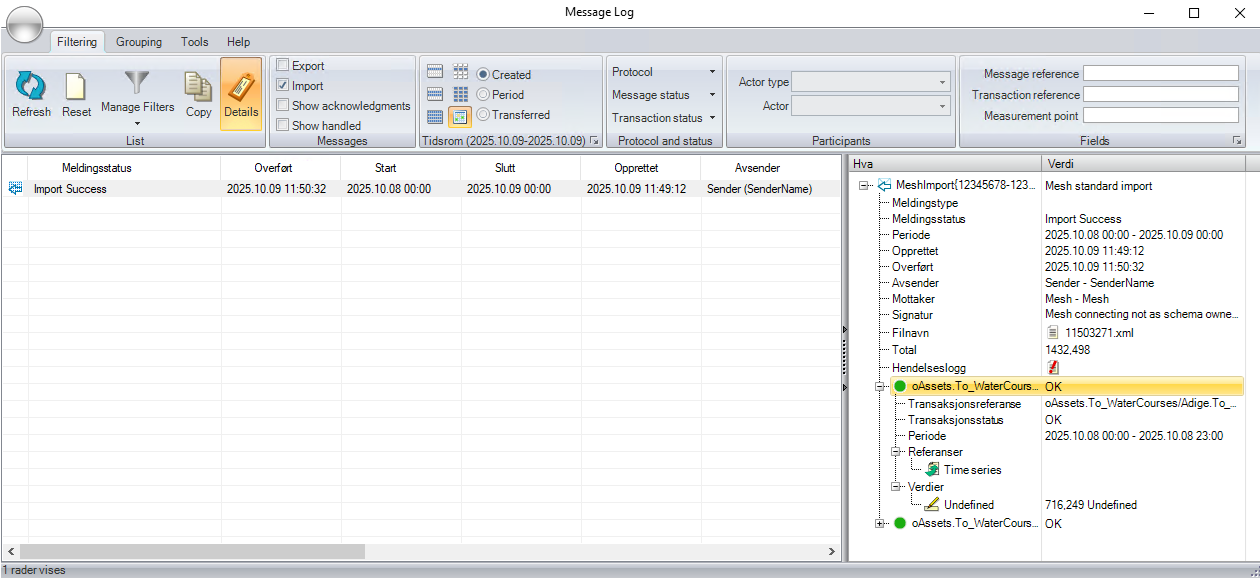The height and width of the screenshot is (578, 1260).
Task: Open the Tools ribbon tab
Action: point(194,42)
